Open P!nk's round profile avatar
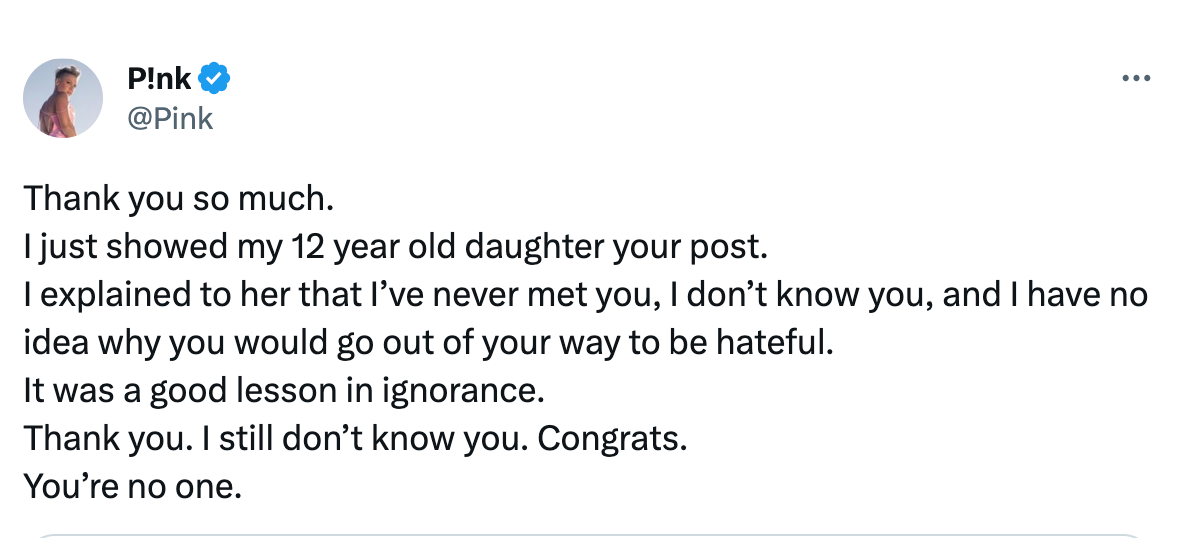 click(x=63, y=98)
